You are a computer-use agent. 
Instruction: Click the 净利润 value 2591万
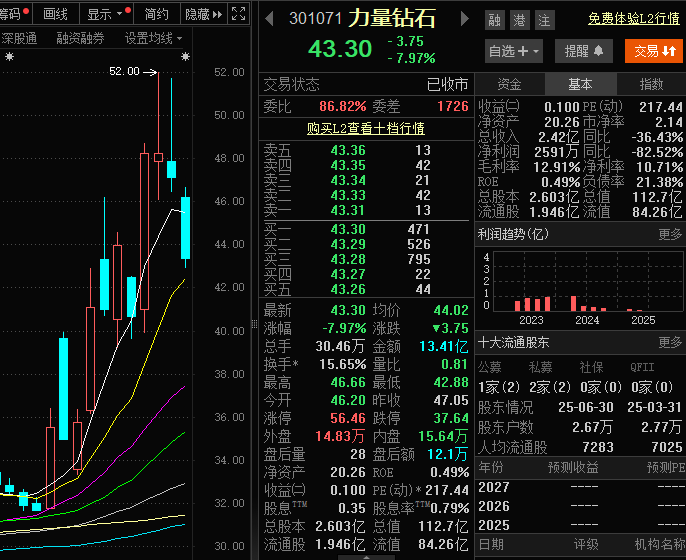pyautogui.click(x=556, y=152)
